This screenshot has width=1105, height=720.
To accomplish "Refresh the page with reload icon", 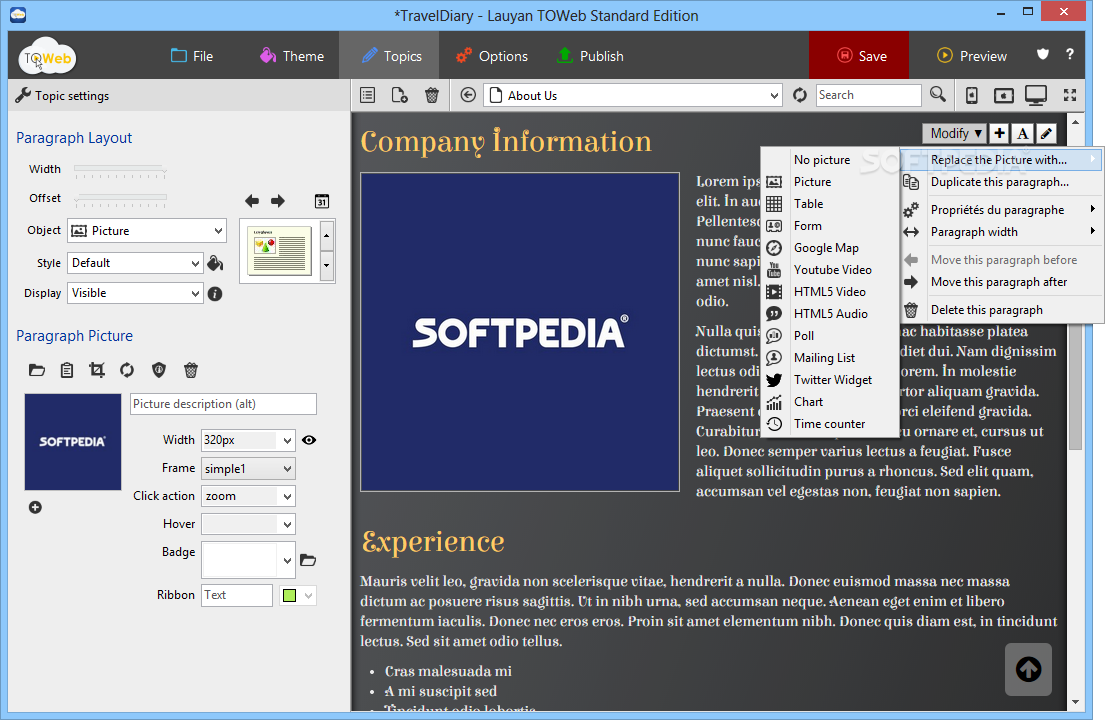I will 800,95.
